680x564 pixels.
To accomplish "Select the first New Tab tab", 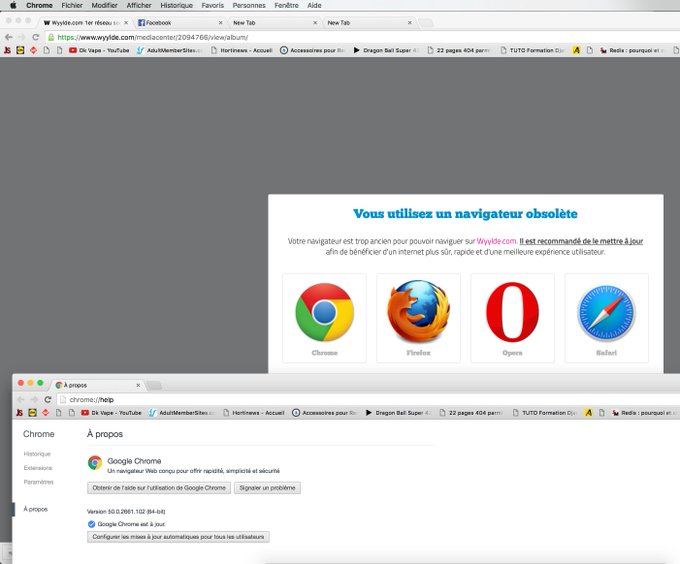I will click(x=273, y=23).
